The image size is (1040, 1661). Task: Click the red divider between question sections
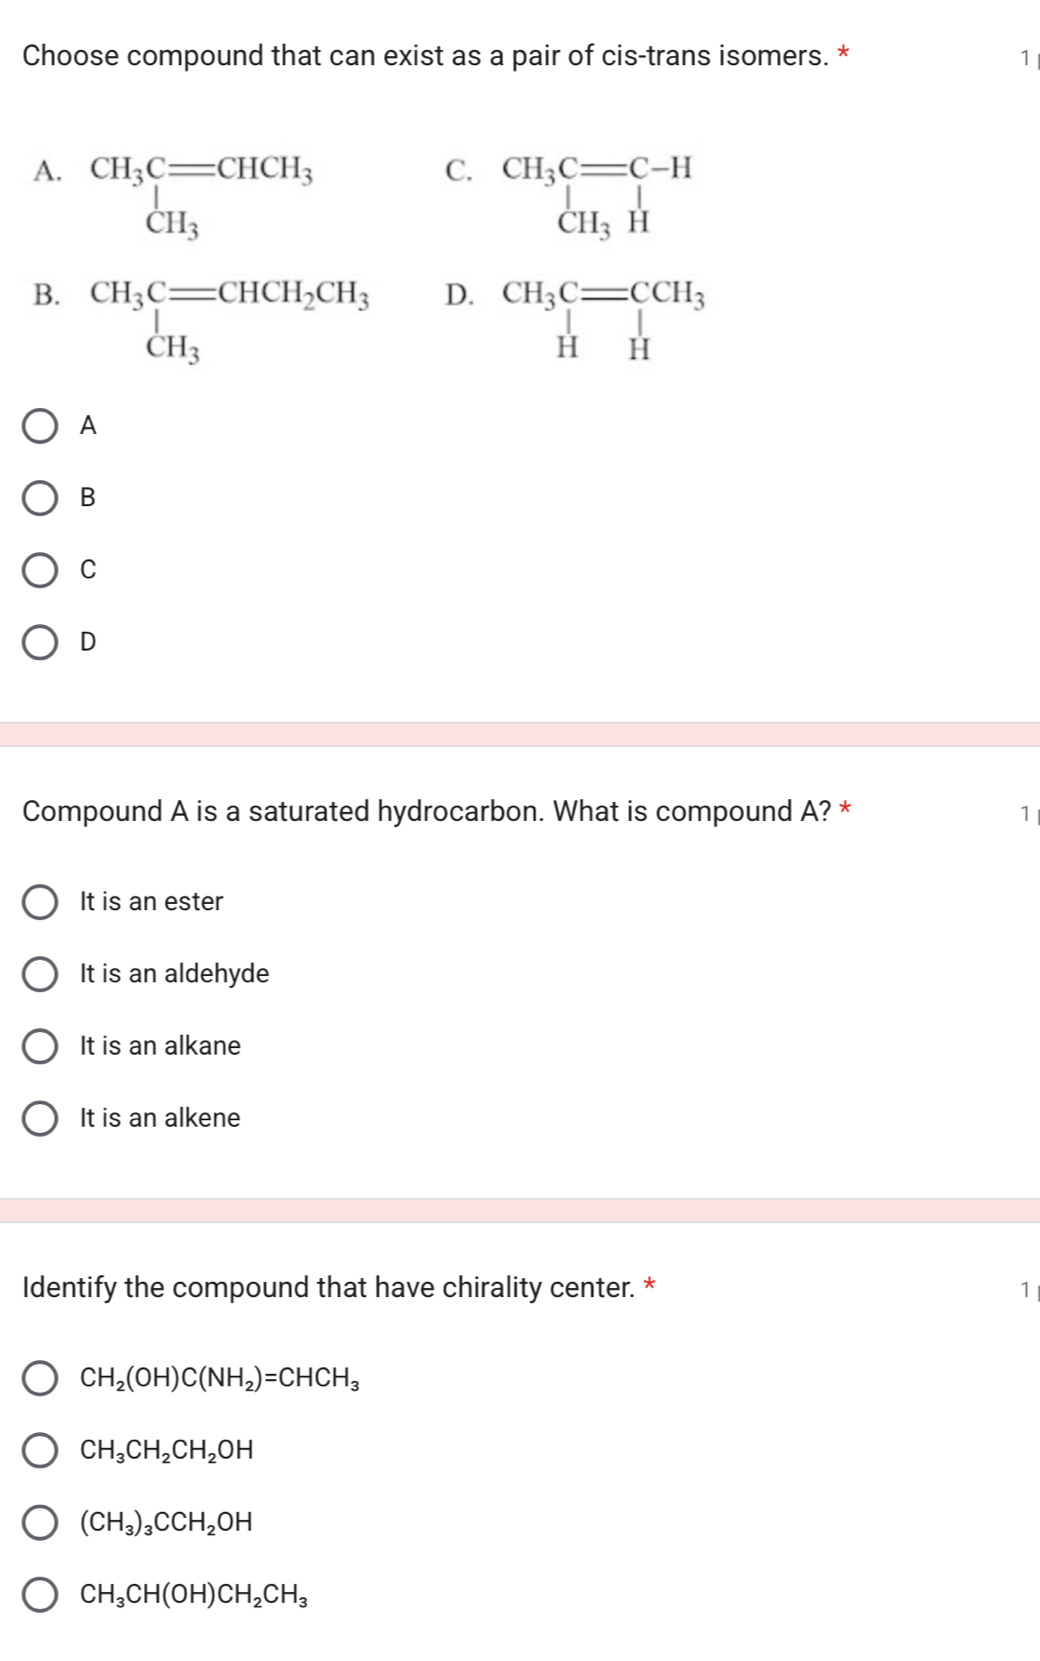[520, 733]
